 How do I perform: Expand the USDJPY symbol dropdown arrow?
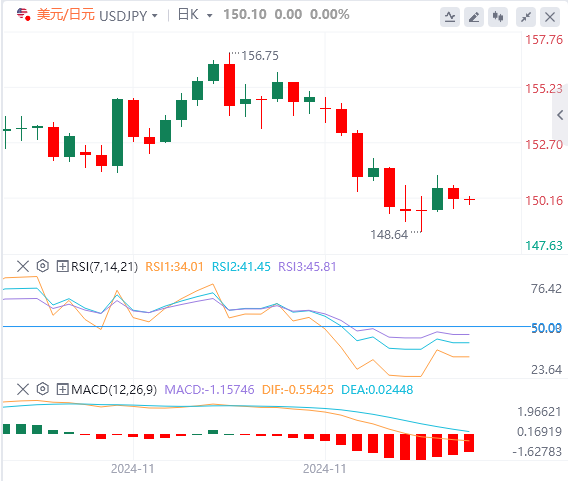[x=155, y=16]
